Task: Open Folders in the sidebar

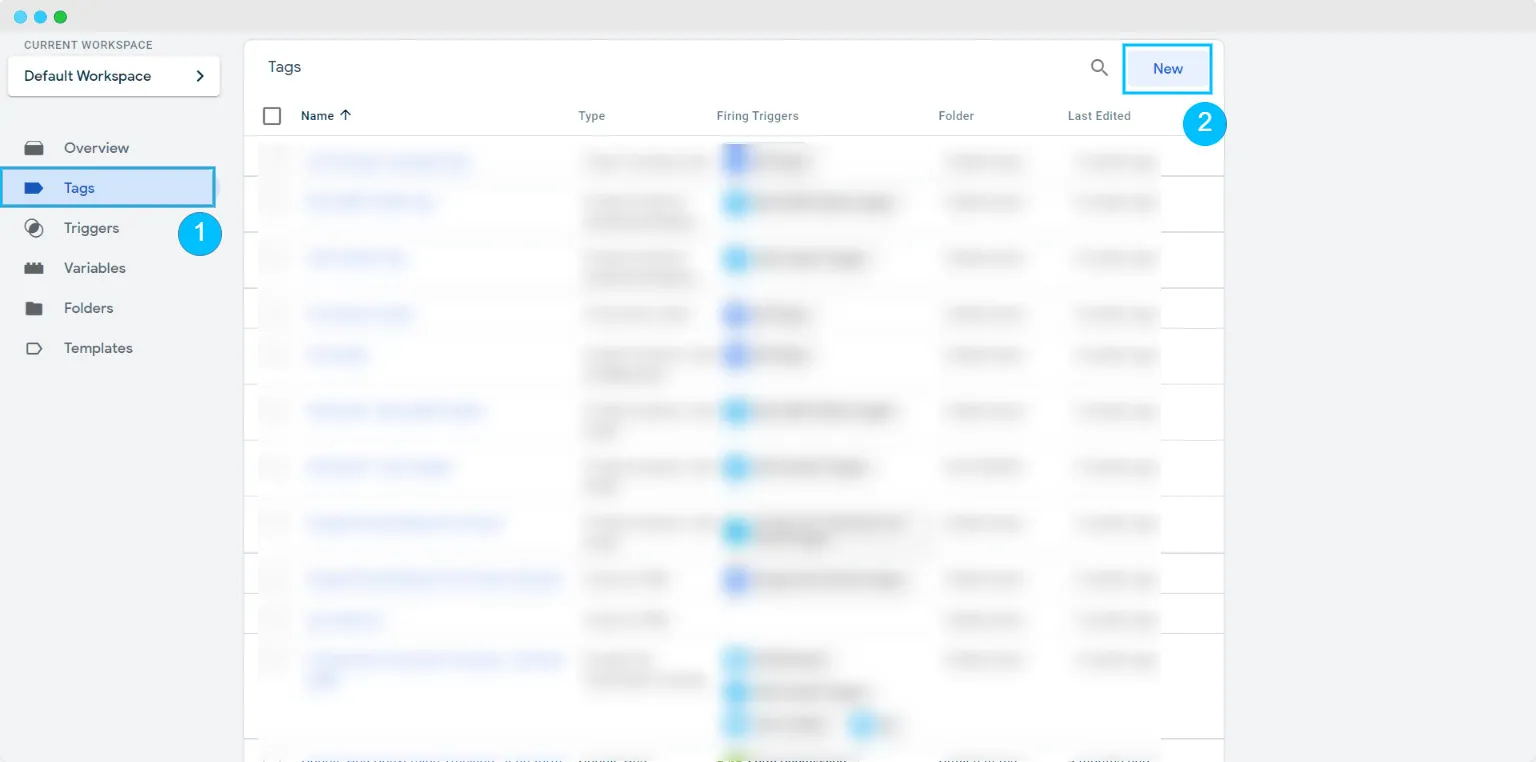Action: pyautogui.click(x=88, y=308)
